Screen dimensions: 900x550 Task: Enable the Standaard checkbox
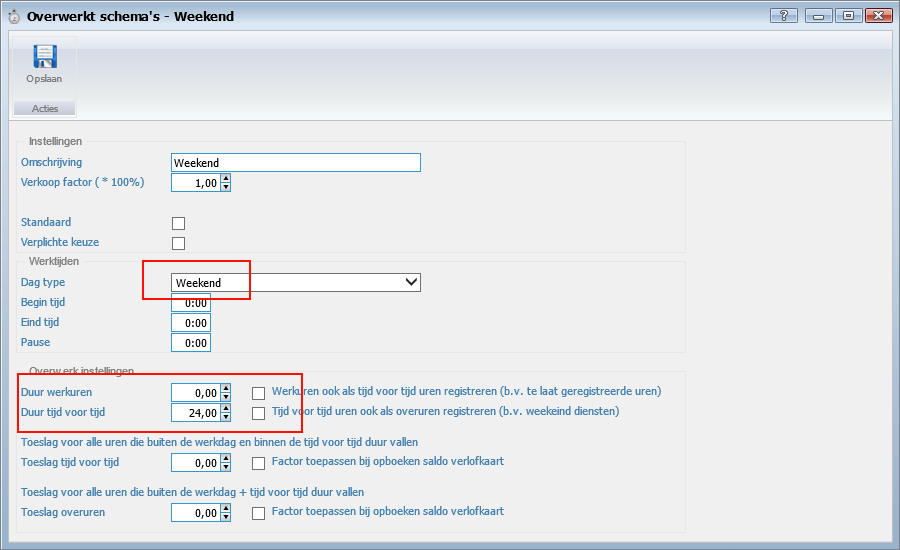[179, 223]
